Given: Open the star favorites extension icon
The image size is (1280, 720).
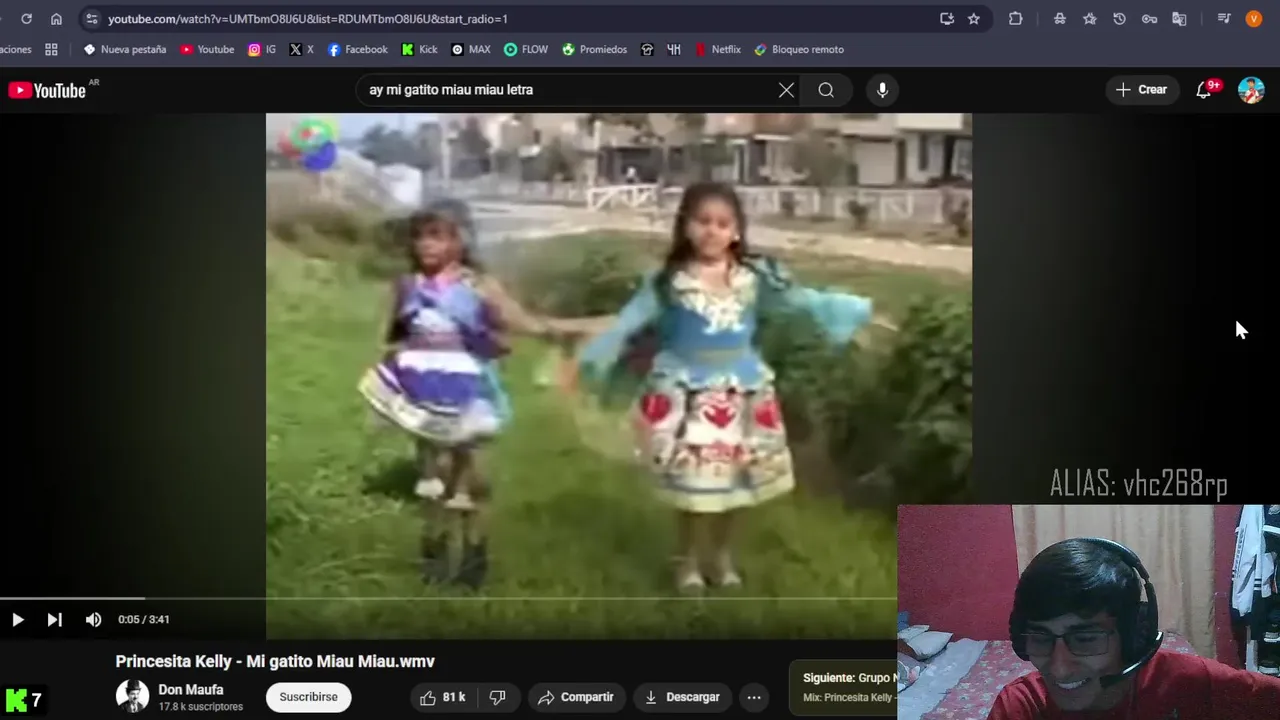Looking at the screenshot, I should 1089,19.
